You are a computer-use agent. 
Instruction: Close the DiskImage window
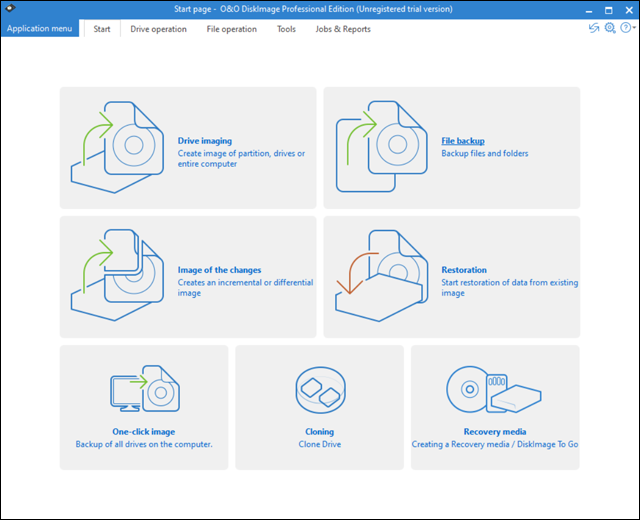(629, 10)
